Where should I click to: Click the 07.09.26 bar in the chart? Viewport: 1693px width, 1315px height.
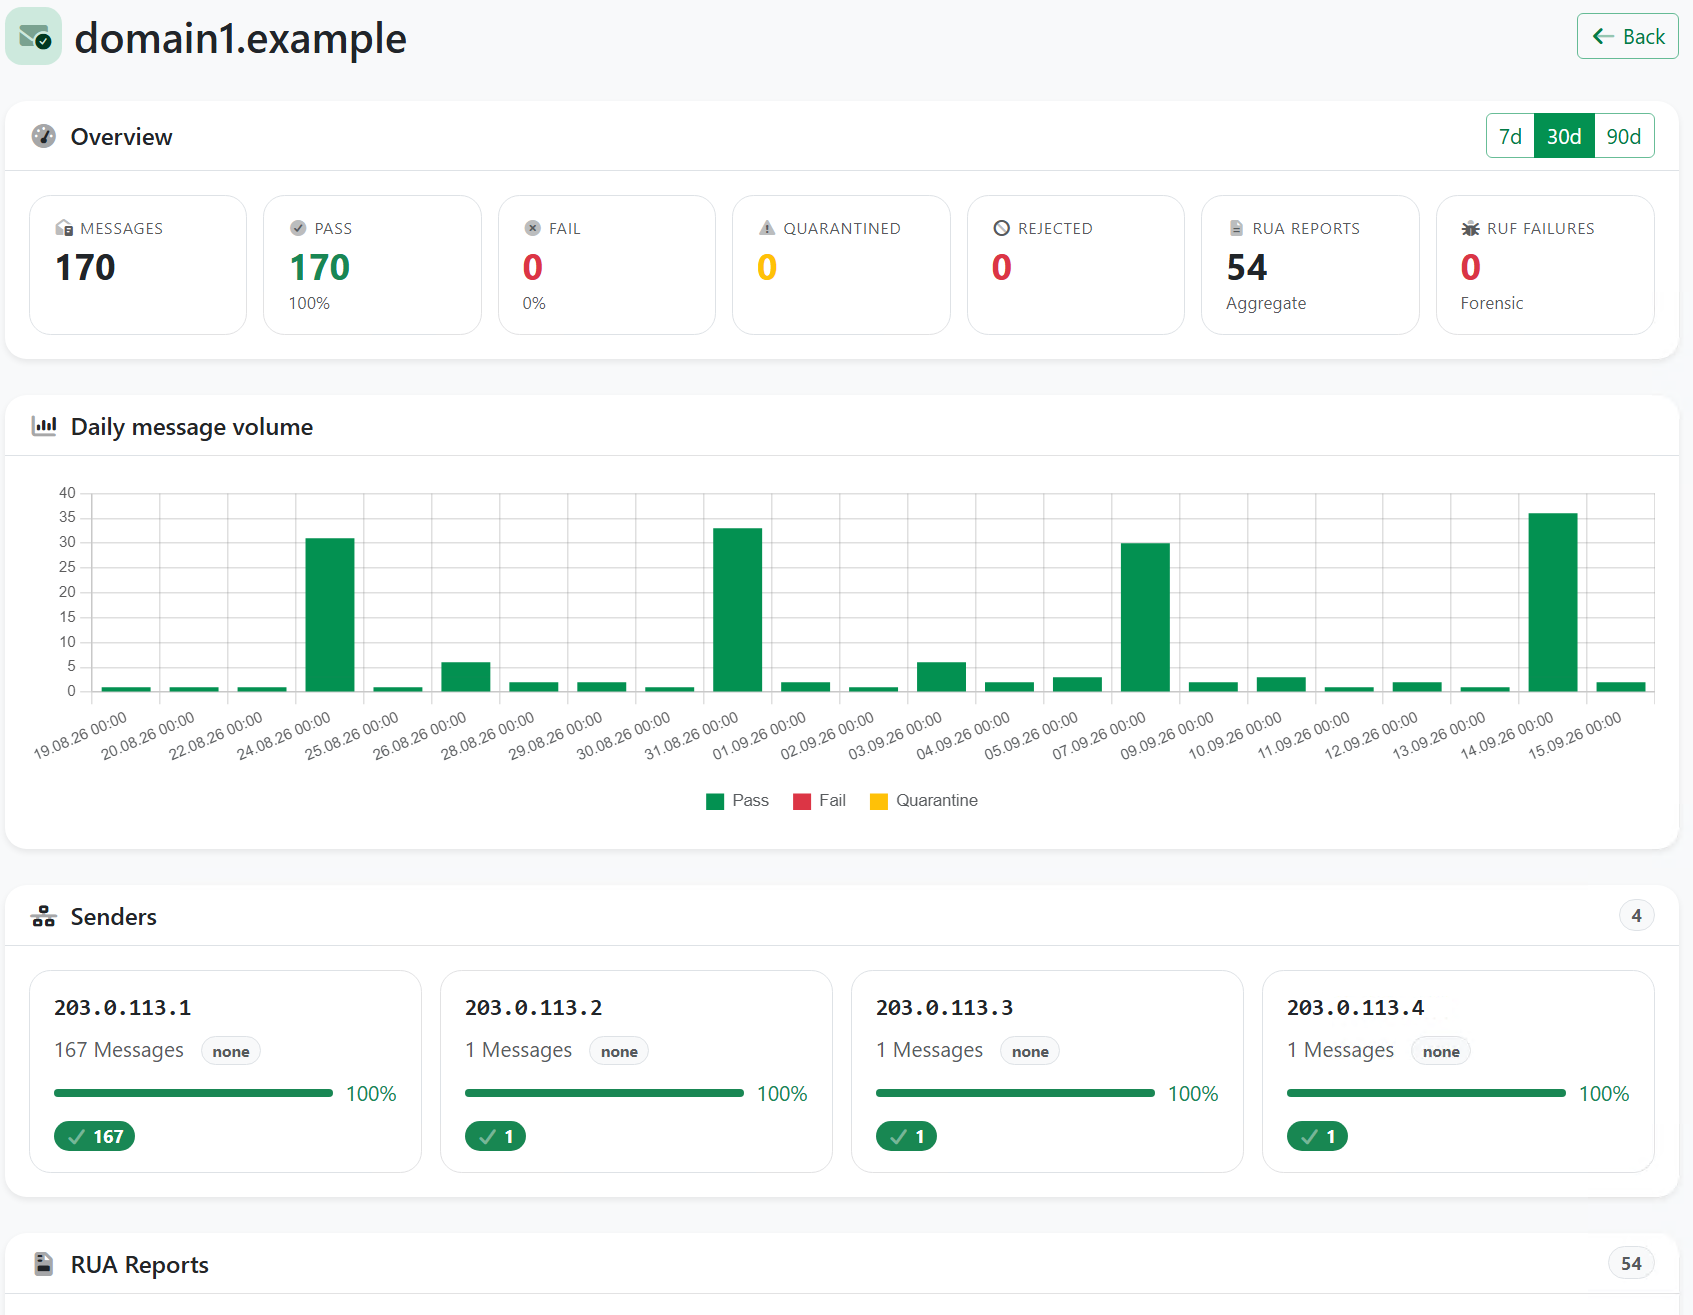pos(1145,617)
